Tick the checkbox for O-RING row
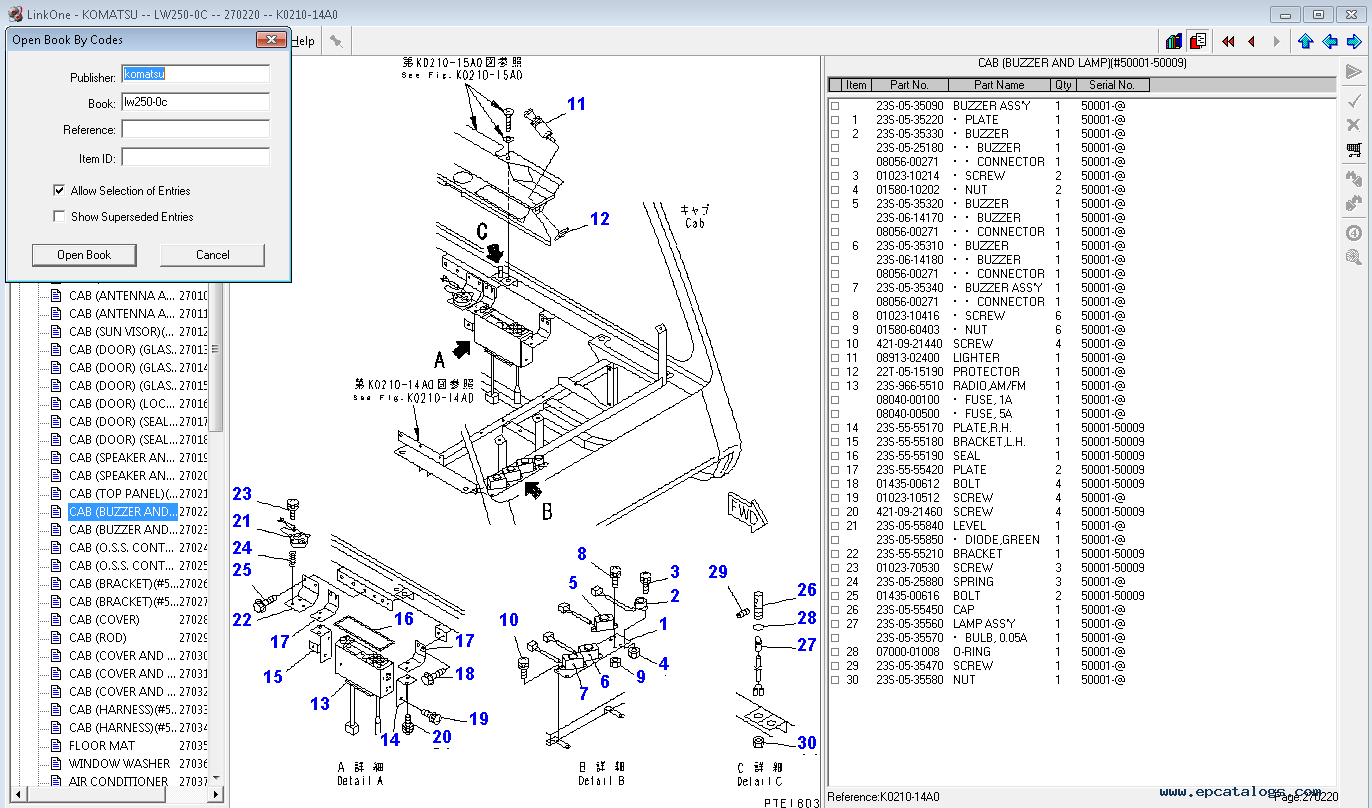Image resolution: width=1372 pixels, height=808 pixels. 835,652
